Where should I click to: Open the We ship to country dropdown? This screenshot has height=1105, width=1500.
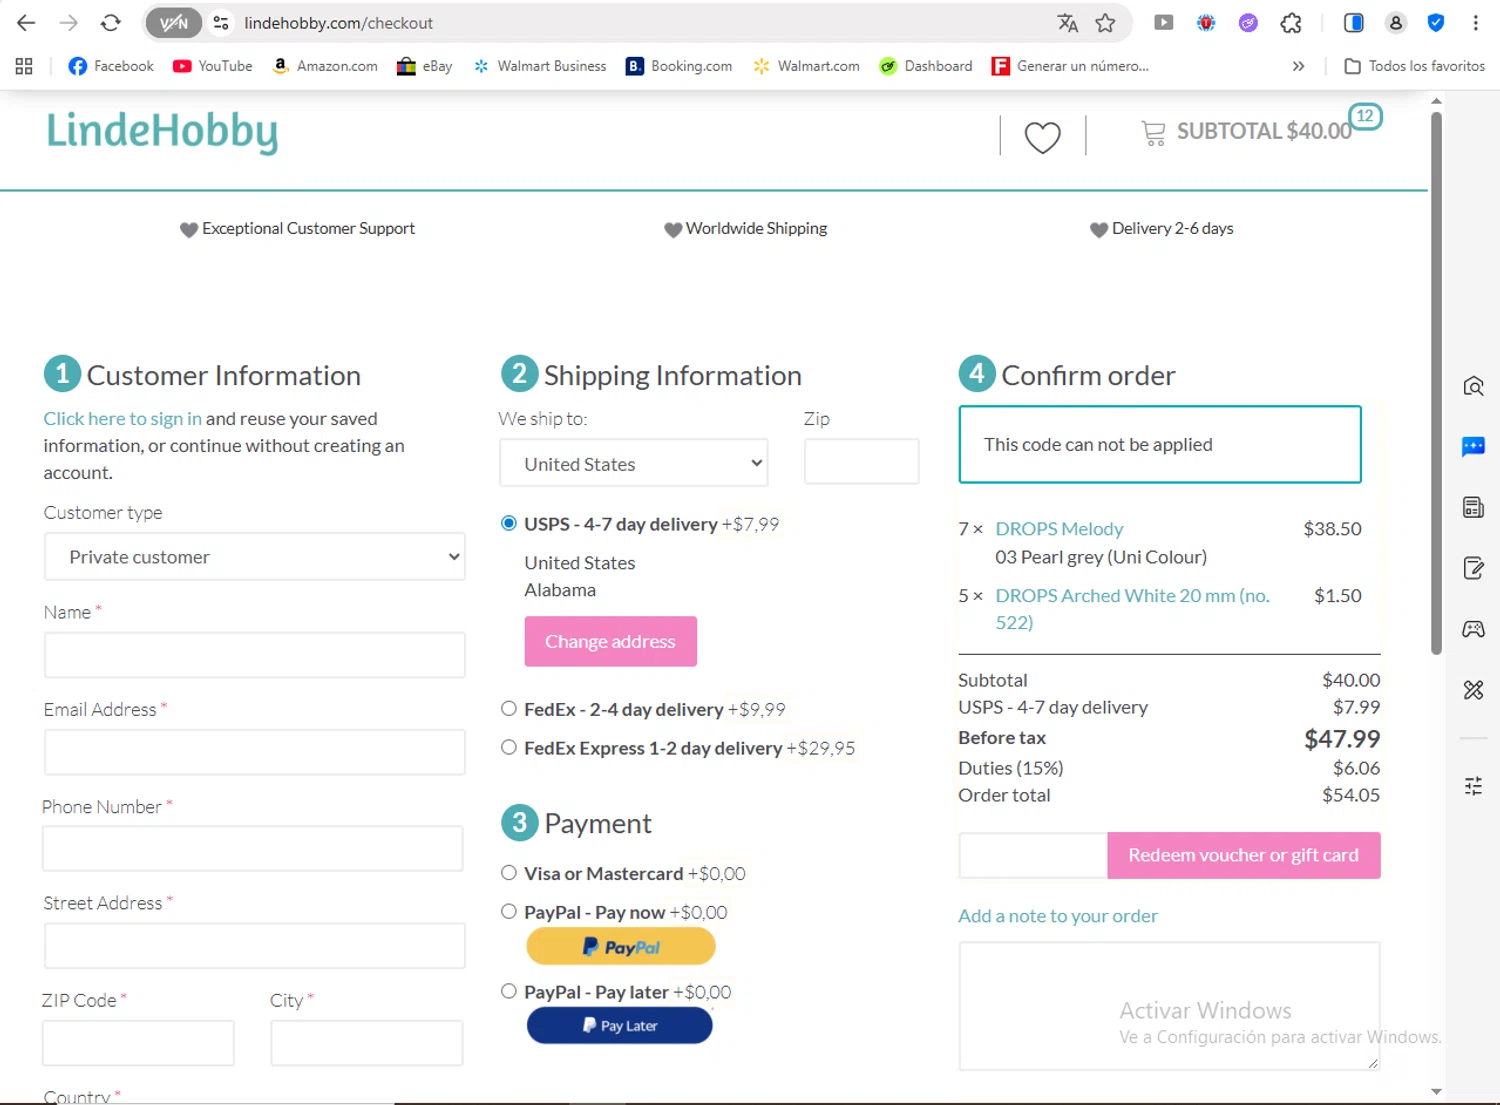click(x=633, y=464)
